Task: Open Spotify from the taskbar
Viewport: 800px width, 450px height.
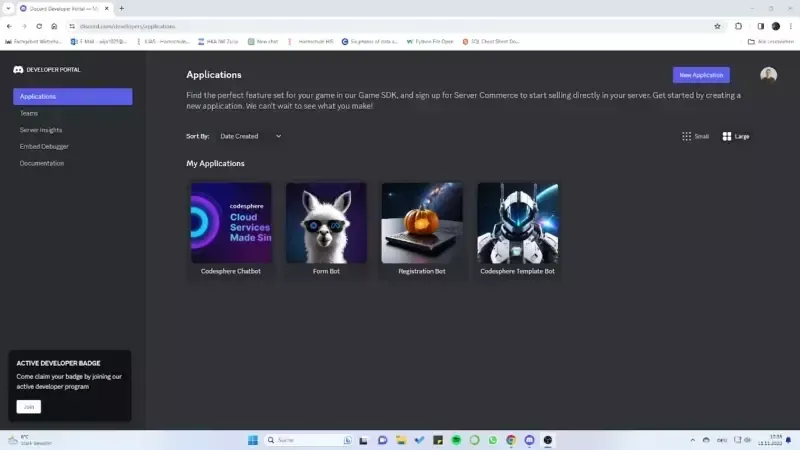Action: coord(456,440)
